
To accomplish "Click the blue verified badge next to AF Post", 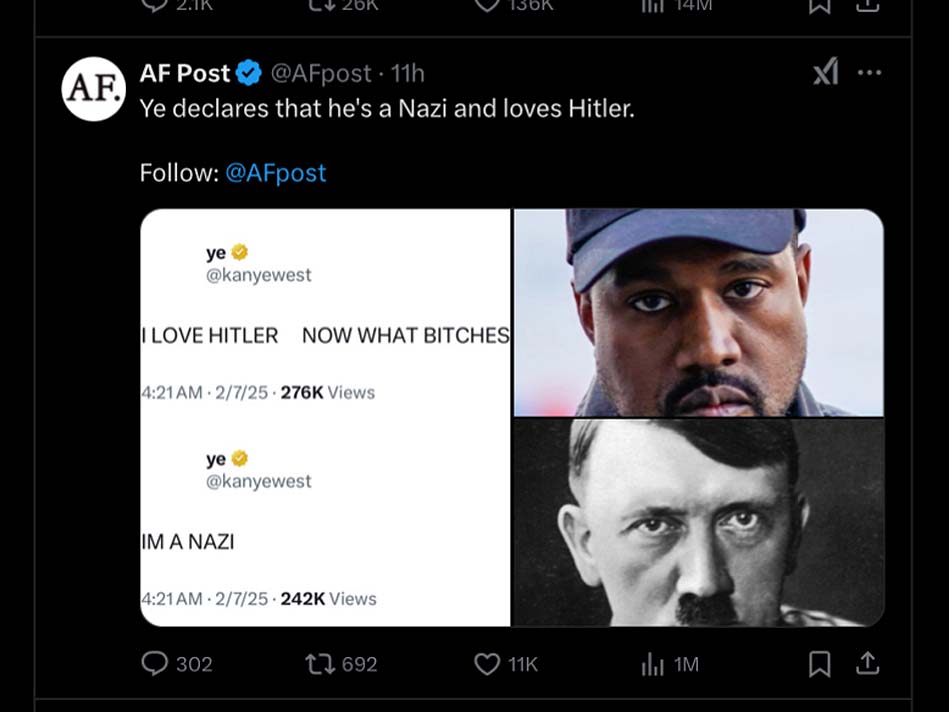I will [x=249, y=73].
